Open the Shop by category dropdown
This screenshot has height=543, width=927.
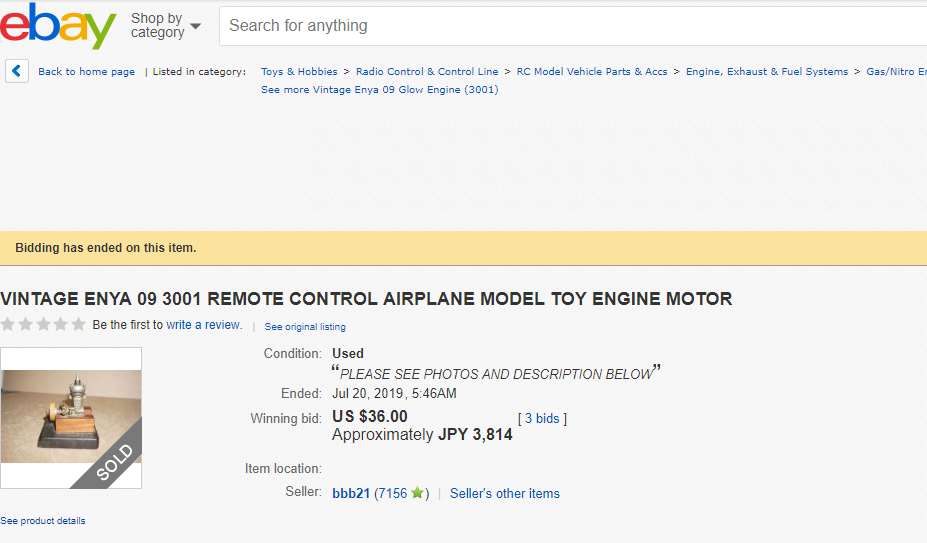pos(166,25)
